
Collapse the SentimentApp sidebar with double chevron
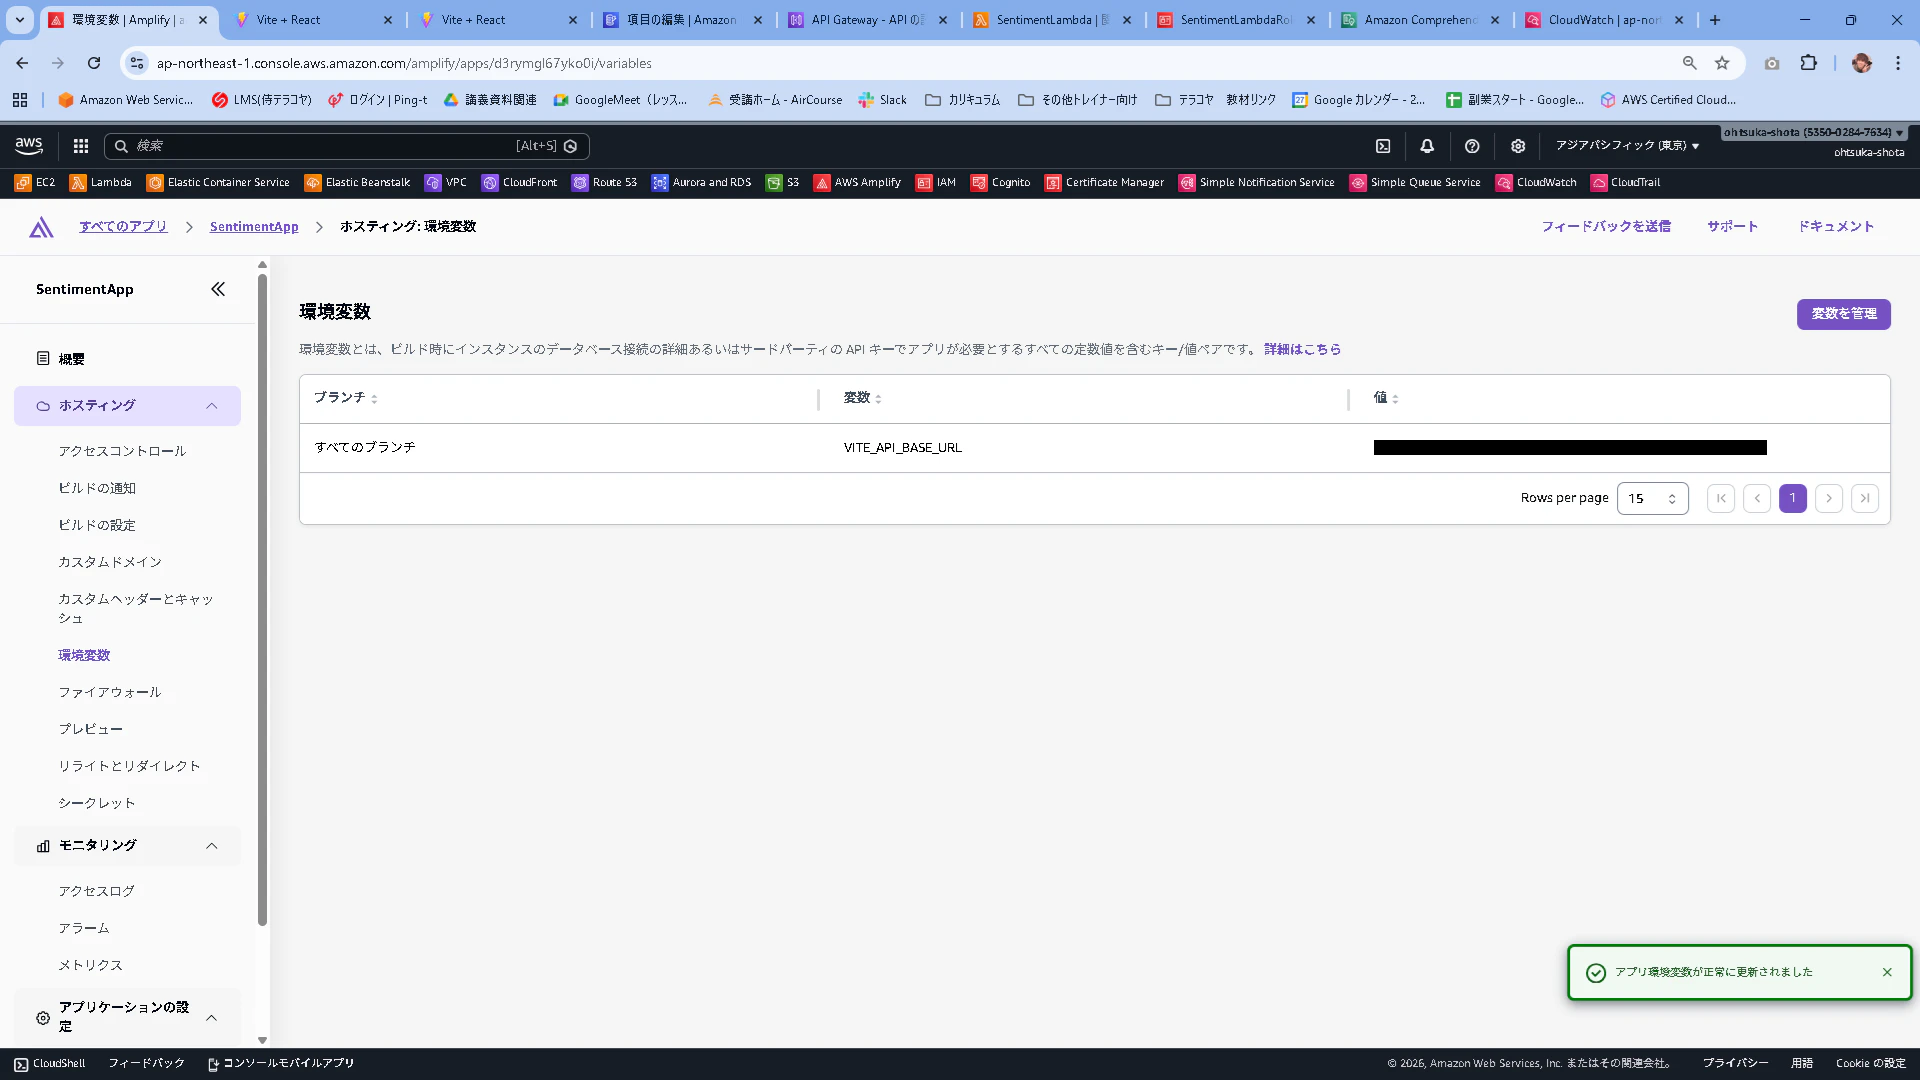pyautogui.click(x=218, y=289)
